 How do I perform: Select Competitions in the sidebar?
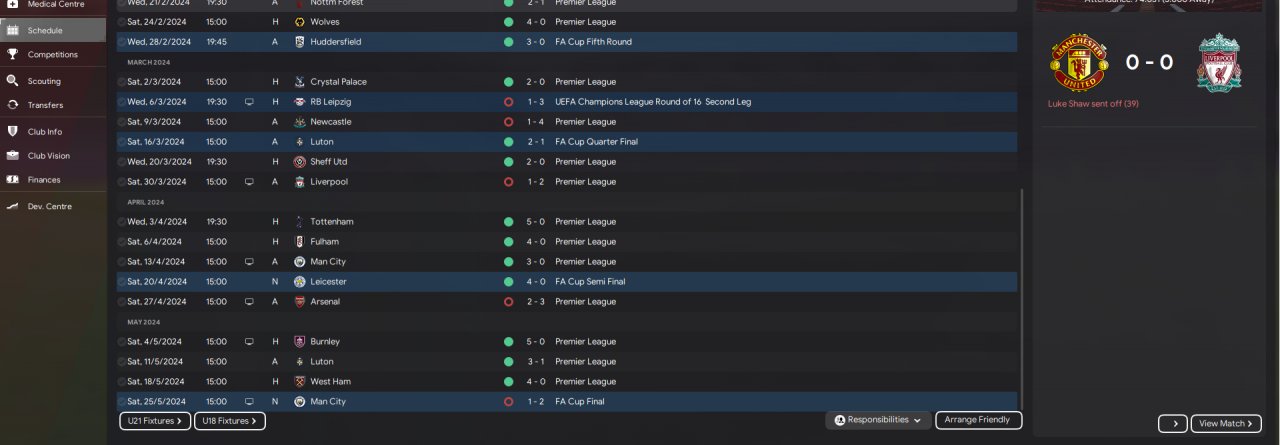52,55
